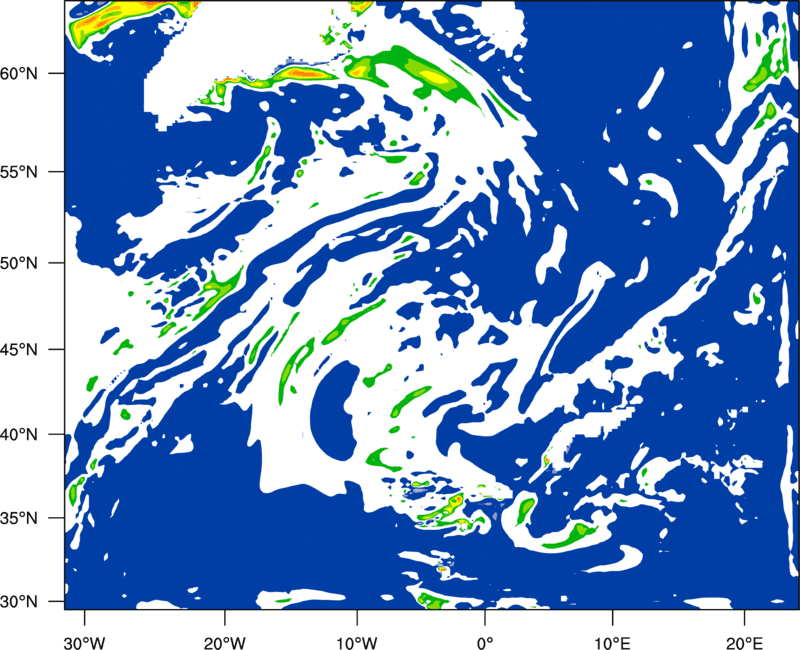Screen dimensions: 800x650
Task: Click the 40°N latitude label
Action: point(19,435)
